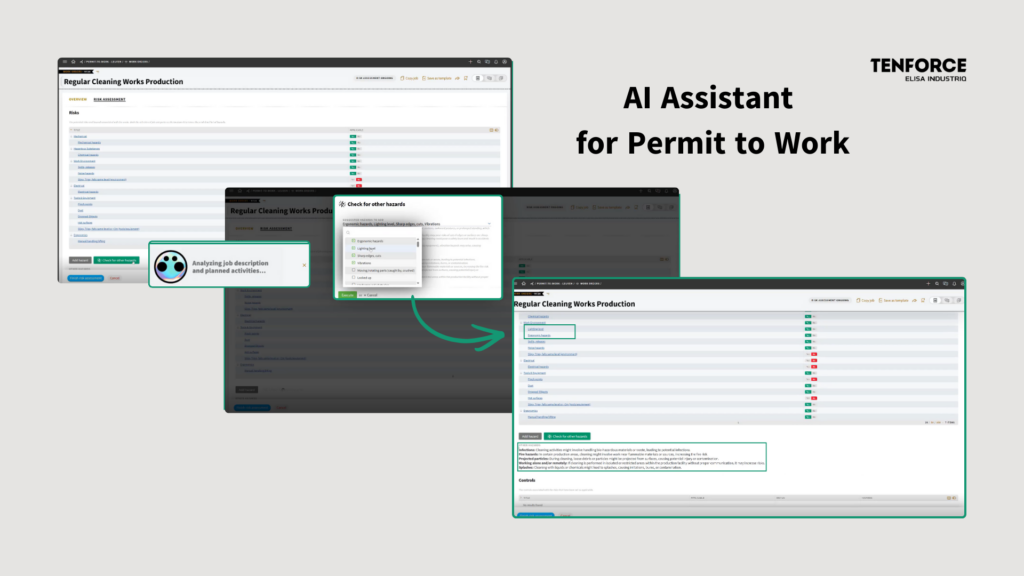Image resolution: width=1024 pixels, height=576 pixels.
Task: Collapse 'Mechanical' group in top-left window
Action: point(71,136)
